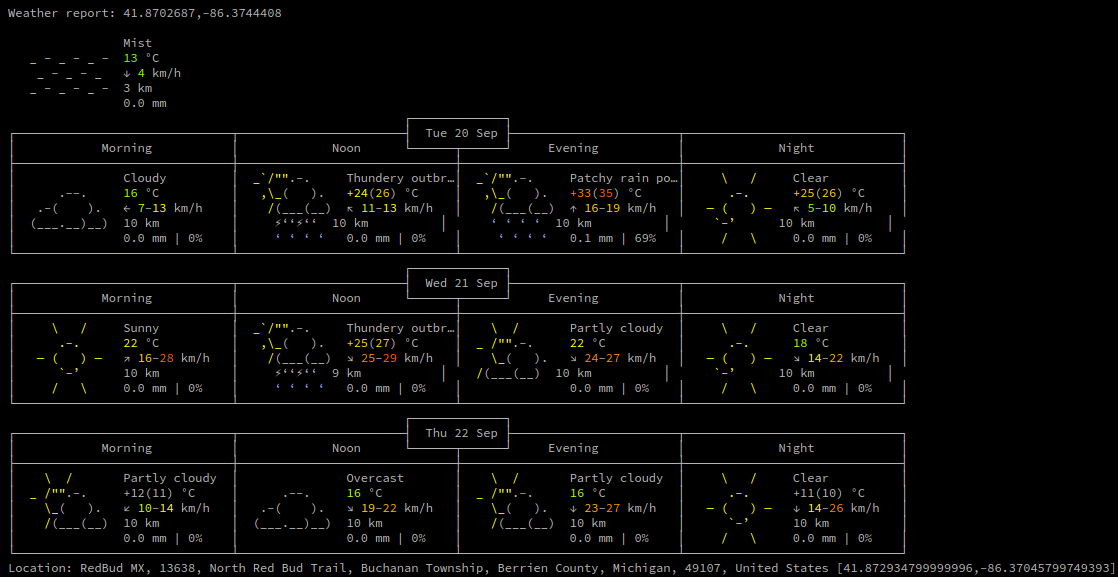Image resolution: width=1118 pixels, height=577 pixels.
Task: Click the '0.1 mm | 69%' precipitation value
Action: coord(613,238)
